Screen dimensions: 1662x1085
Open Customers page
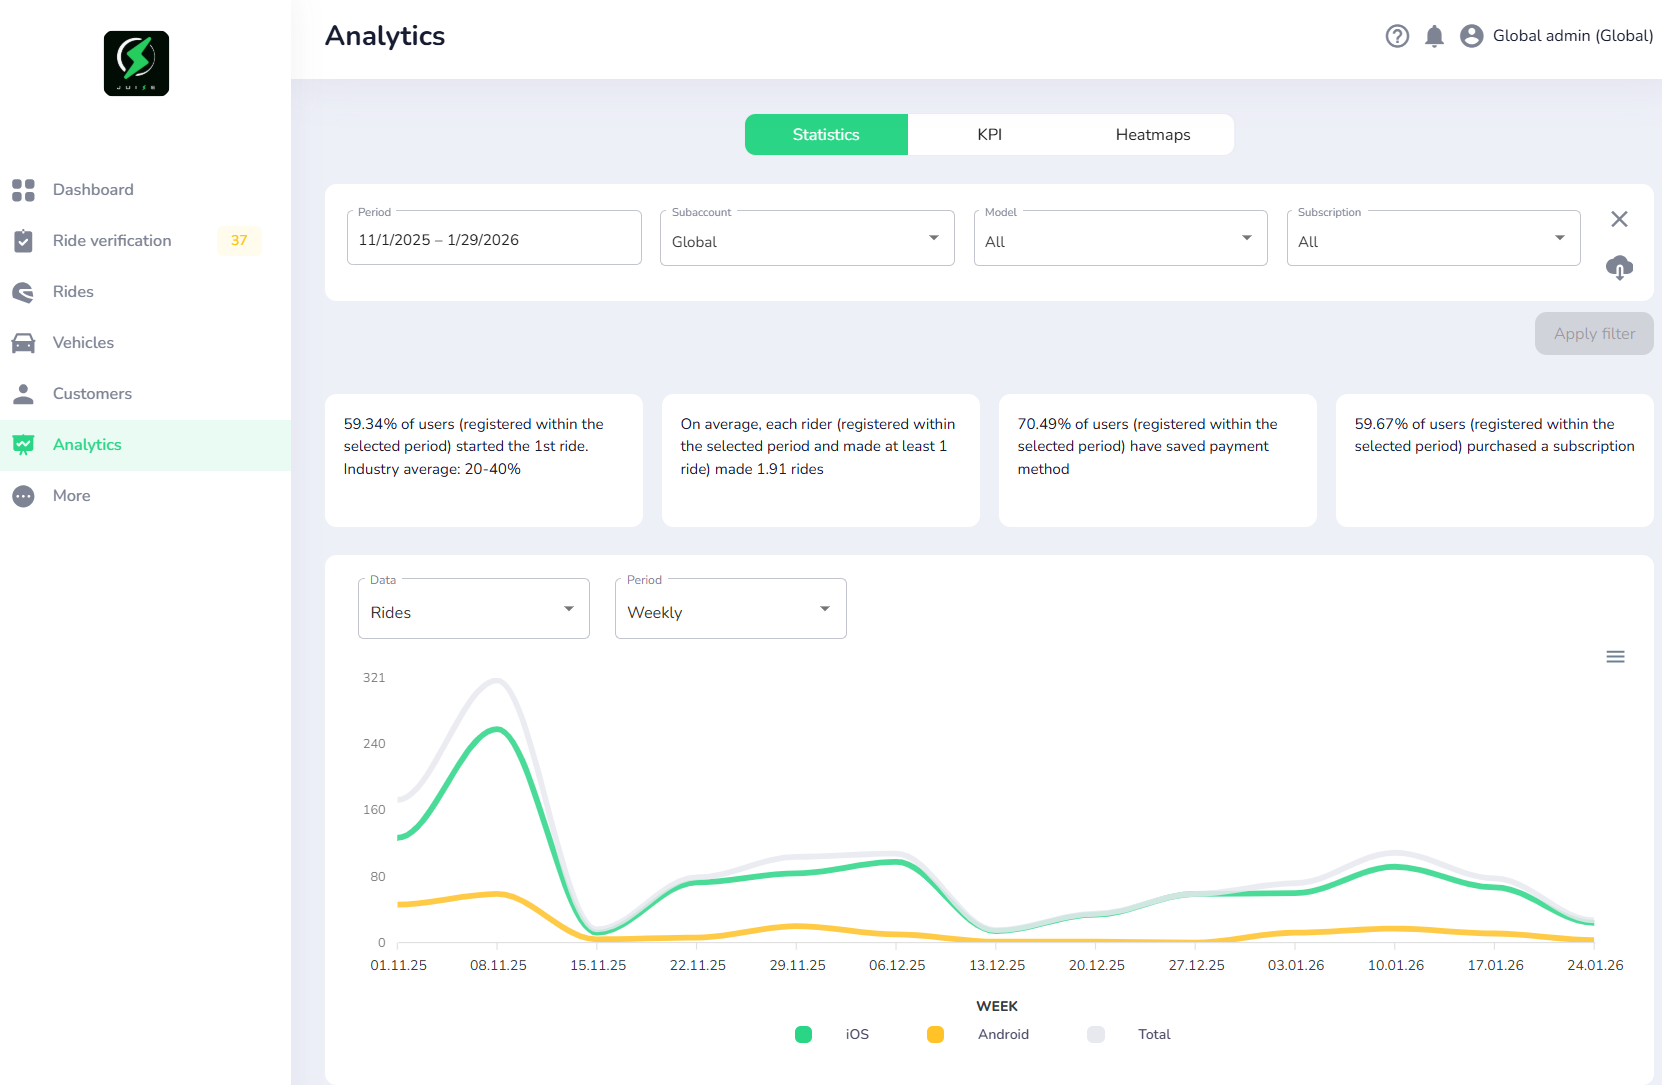pyautogui.click(x=145, y=394)
